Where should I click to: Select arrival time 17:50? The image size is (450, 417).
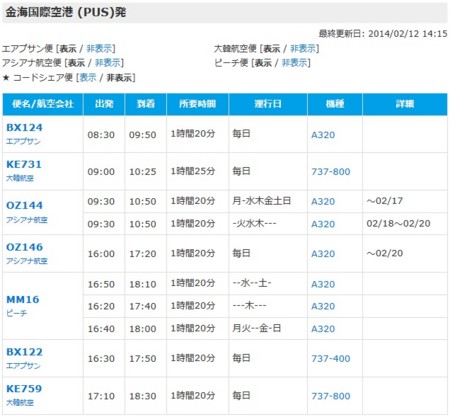click(143, 358)
